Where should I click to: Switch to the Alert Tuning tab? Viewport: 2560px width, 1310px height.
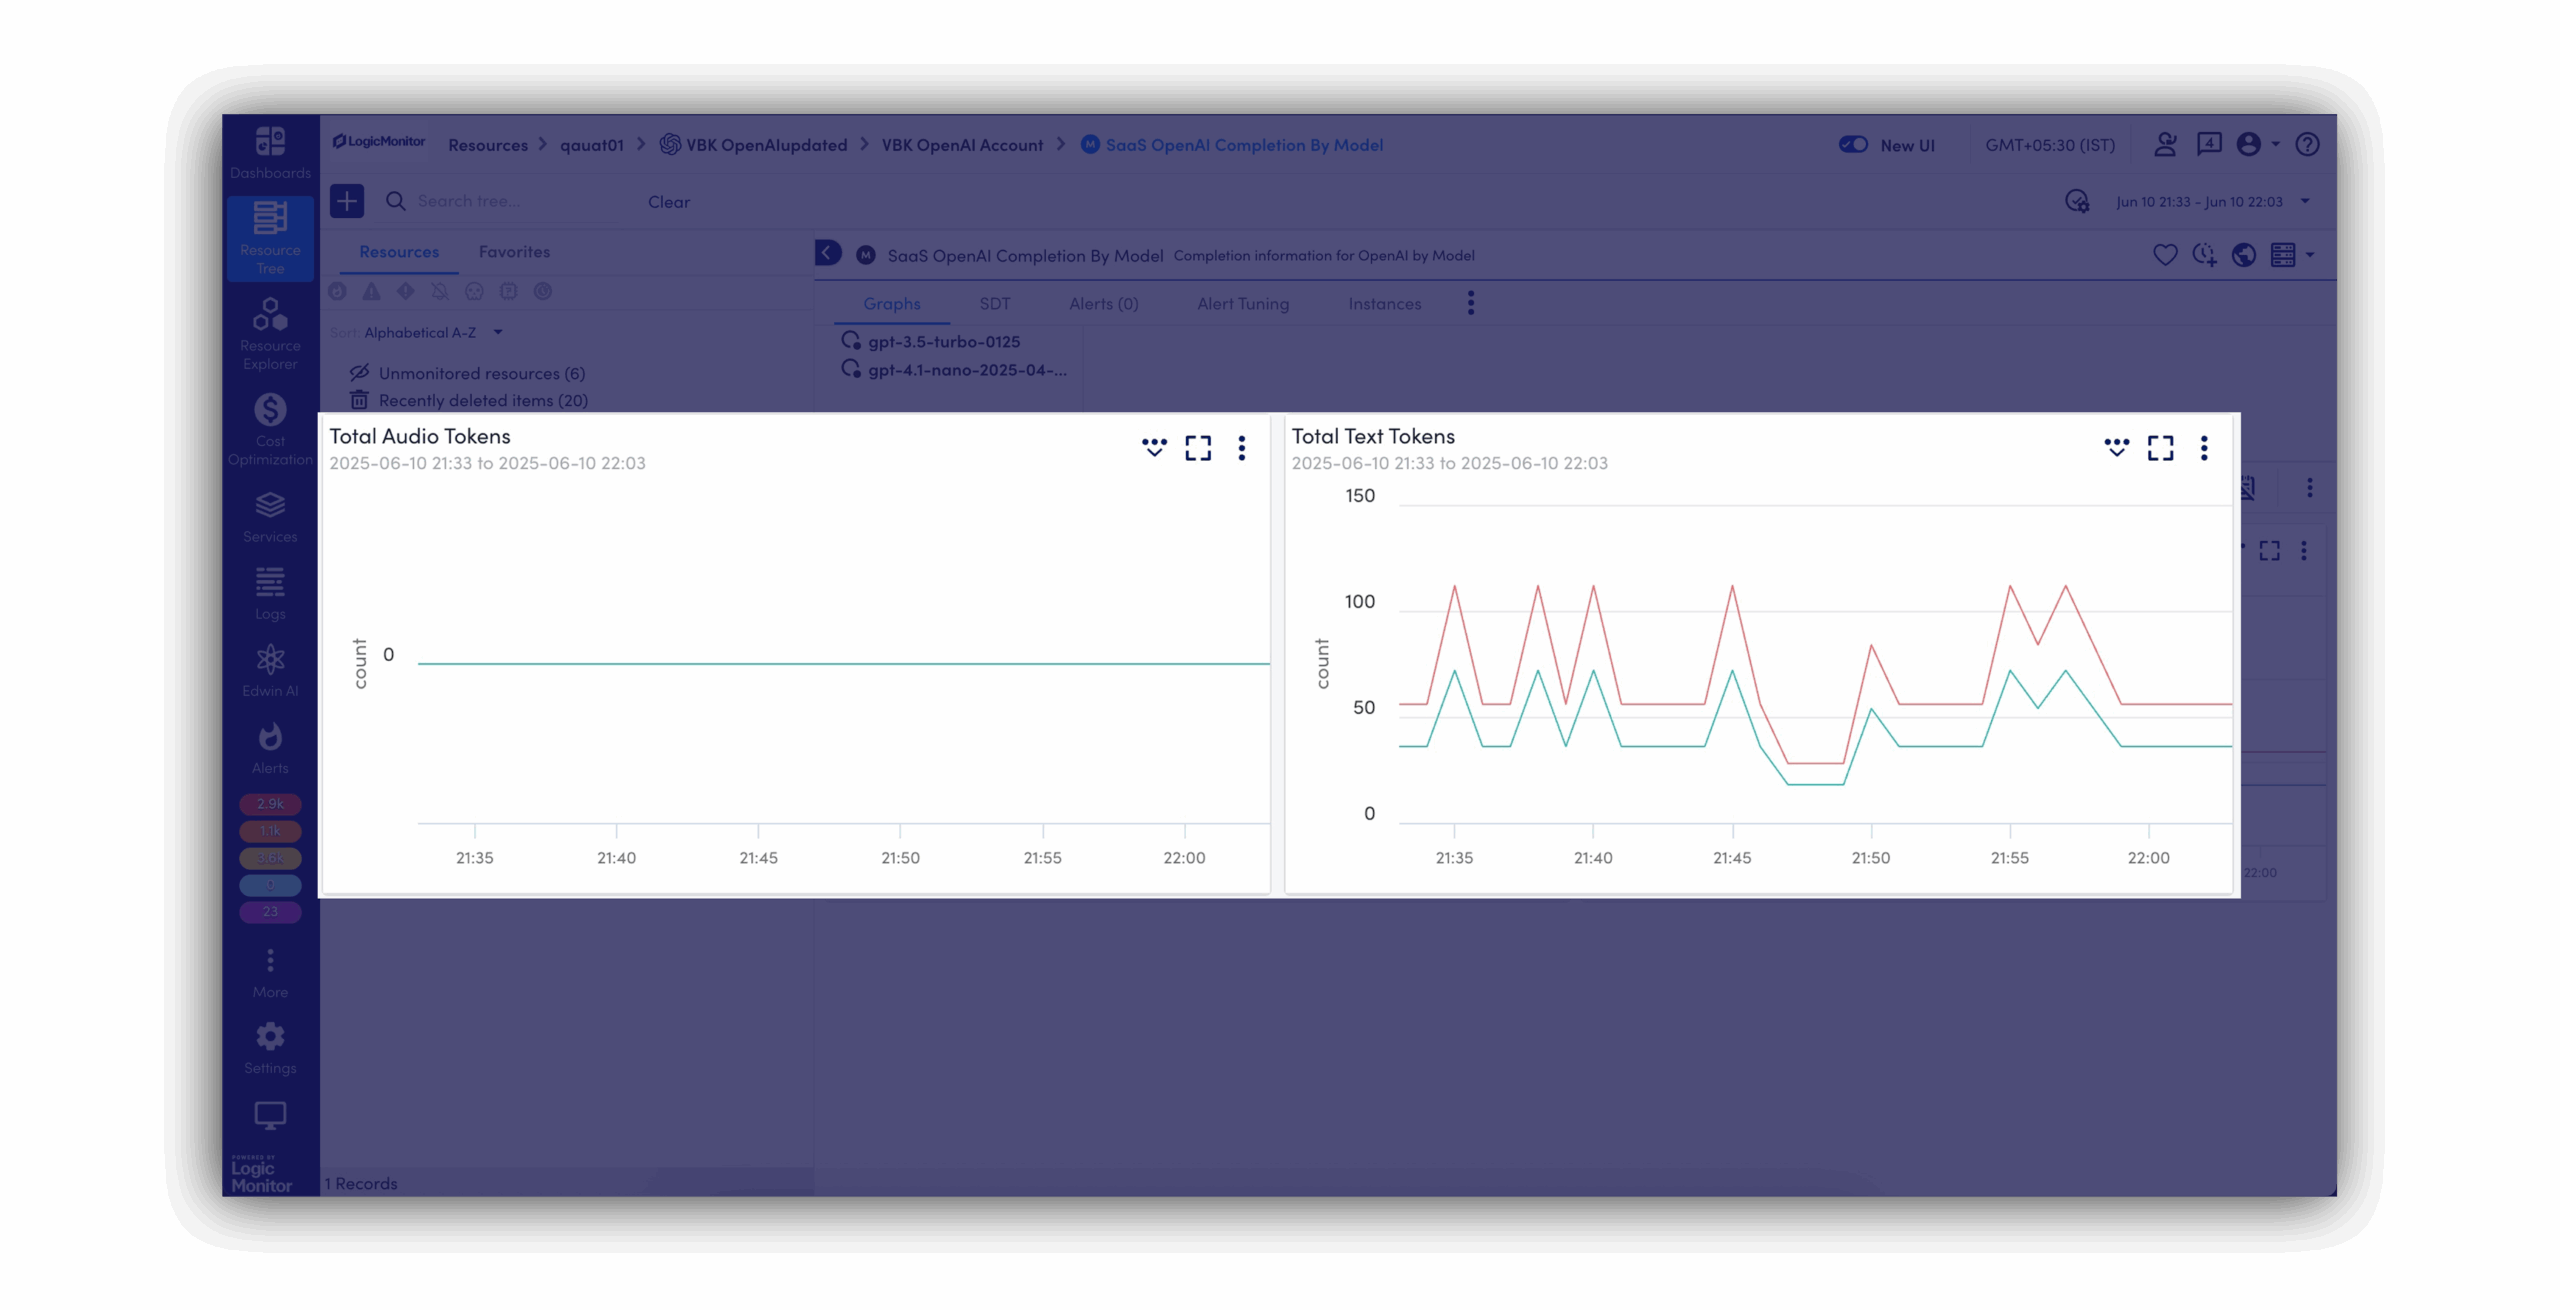click(x=1243, y=304)
